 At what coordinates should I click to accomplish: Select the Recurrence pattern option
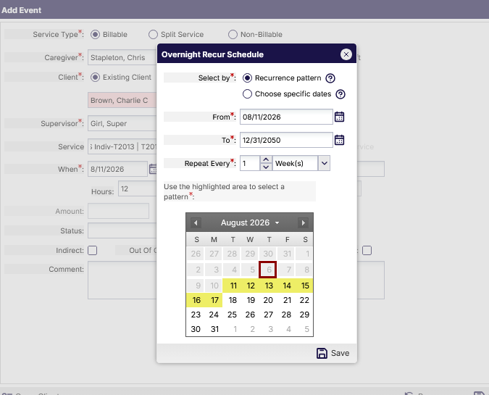pos(247,78)
